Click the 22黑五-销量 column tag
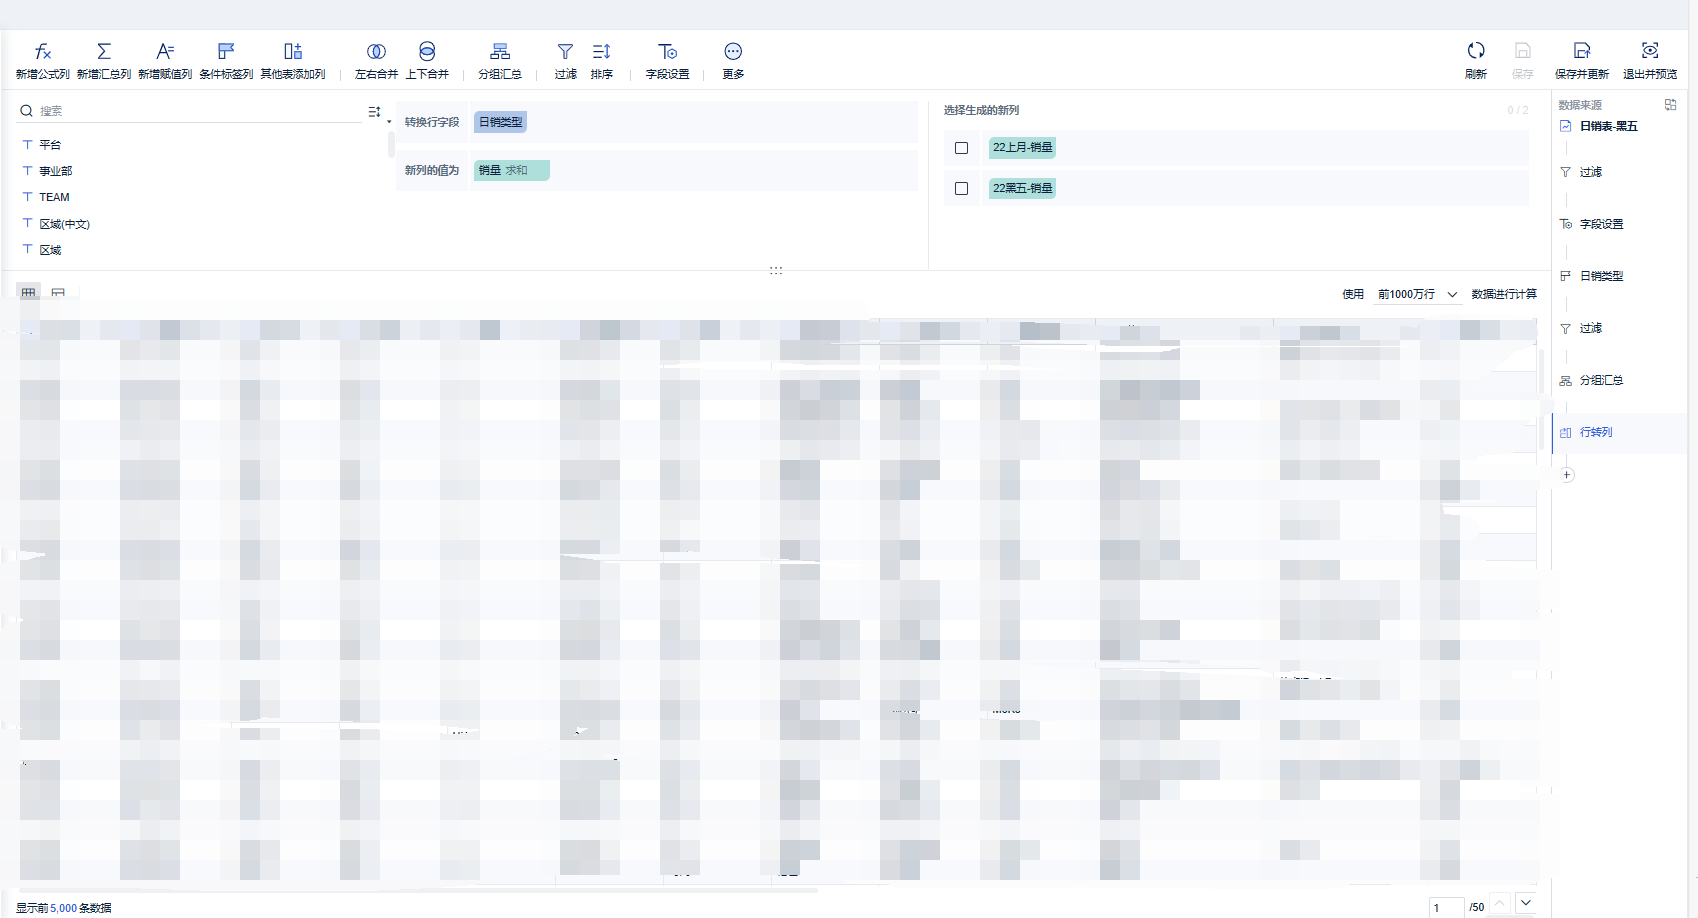 [1022, 188]
